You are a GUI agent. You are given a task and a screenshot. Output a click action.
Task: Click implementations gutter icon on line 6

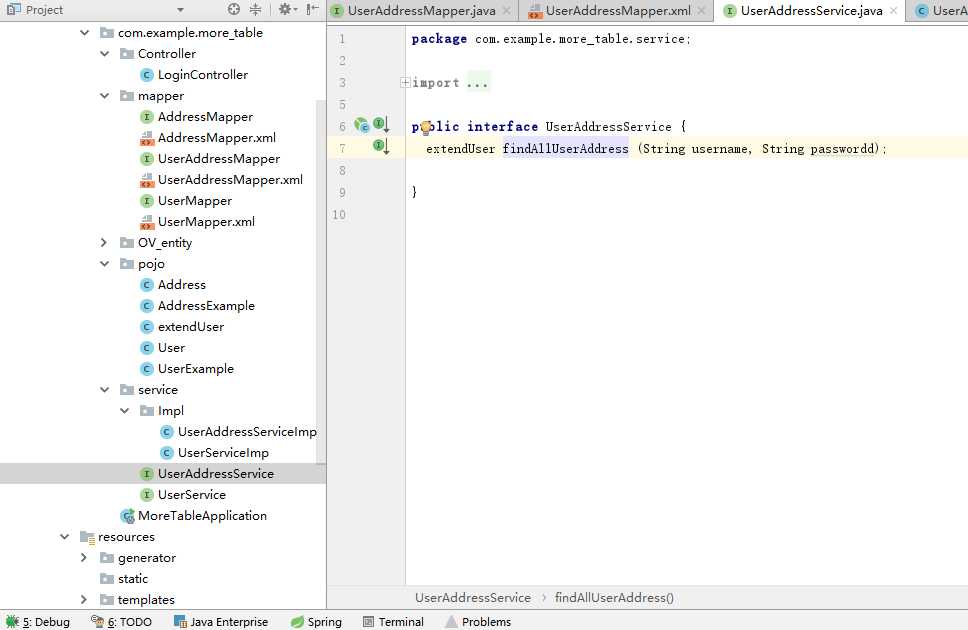click(381, 125)
